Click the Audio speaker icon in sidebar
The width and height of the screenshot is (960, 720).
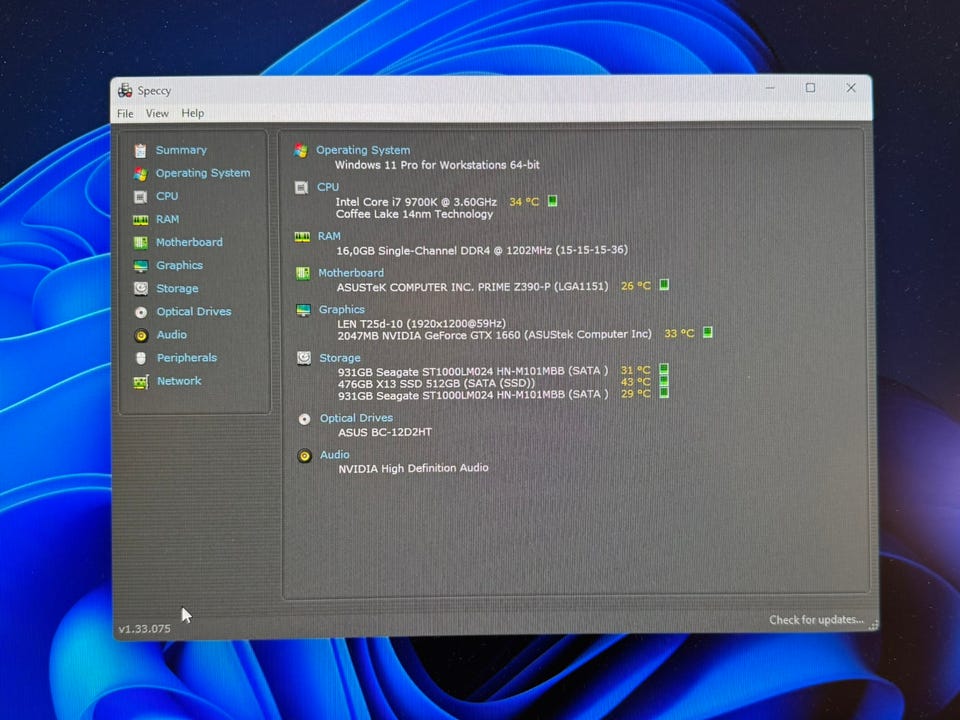[x=141, y=336]
